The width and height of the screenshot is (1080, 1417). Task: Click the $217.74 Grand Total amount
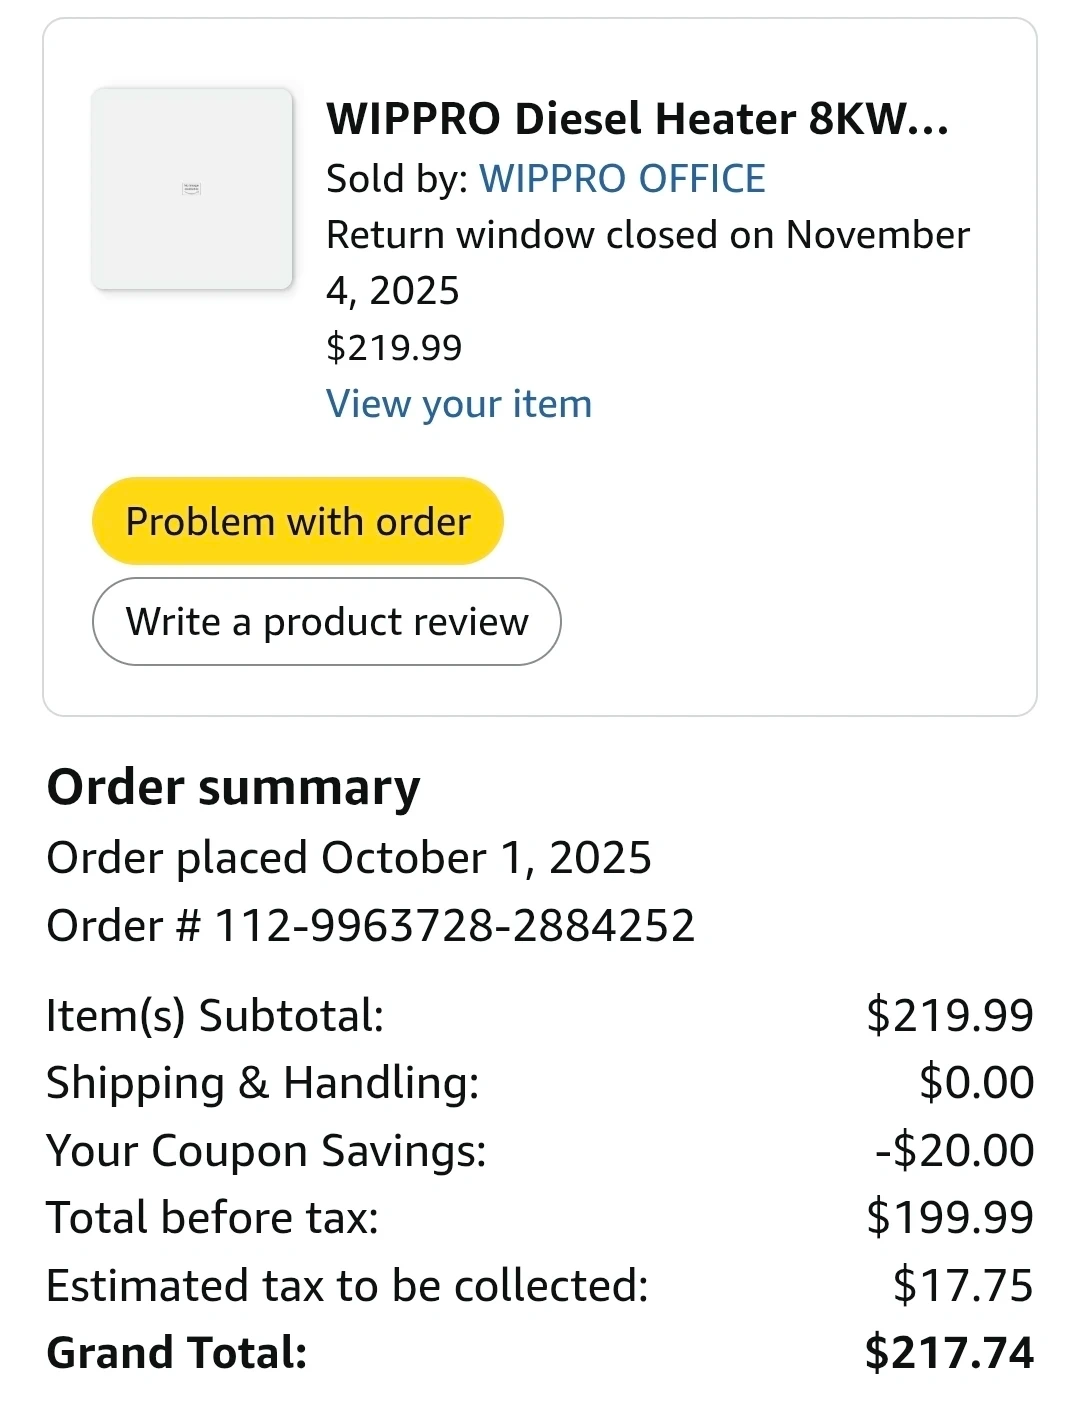[x=948, y=1353]
